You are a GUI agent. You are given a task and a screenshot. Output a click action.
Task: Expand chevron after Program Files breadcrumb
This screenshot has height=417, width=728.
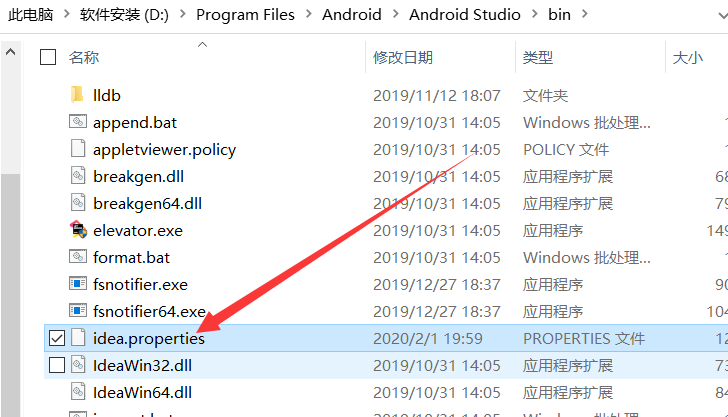(308, 14)
